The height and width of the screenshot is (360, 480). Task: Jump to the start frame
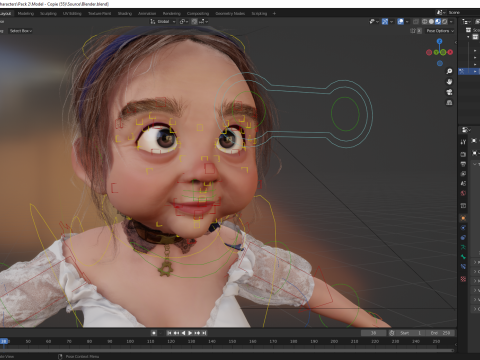[x=169, y=333]
